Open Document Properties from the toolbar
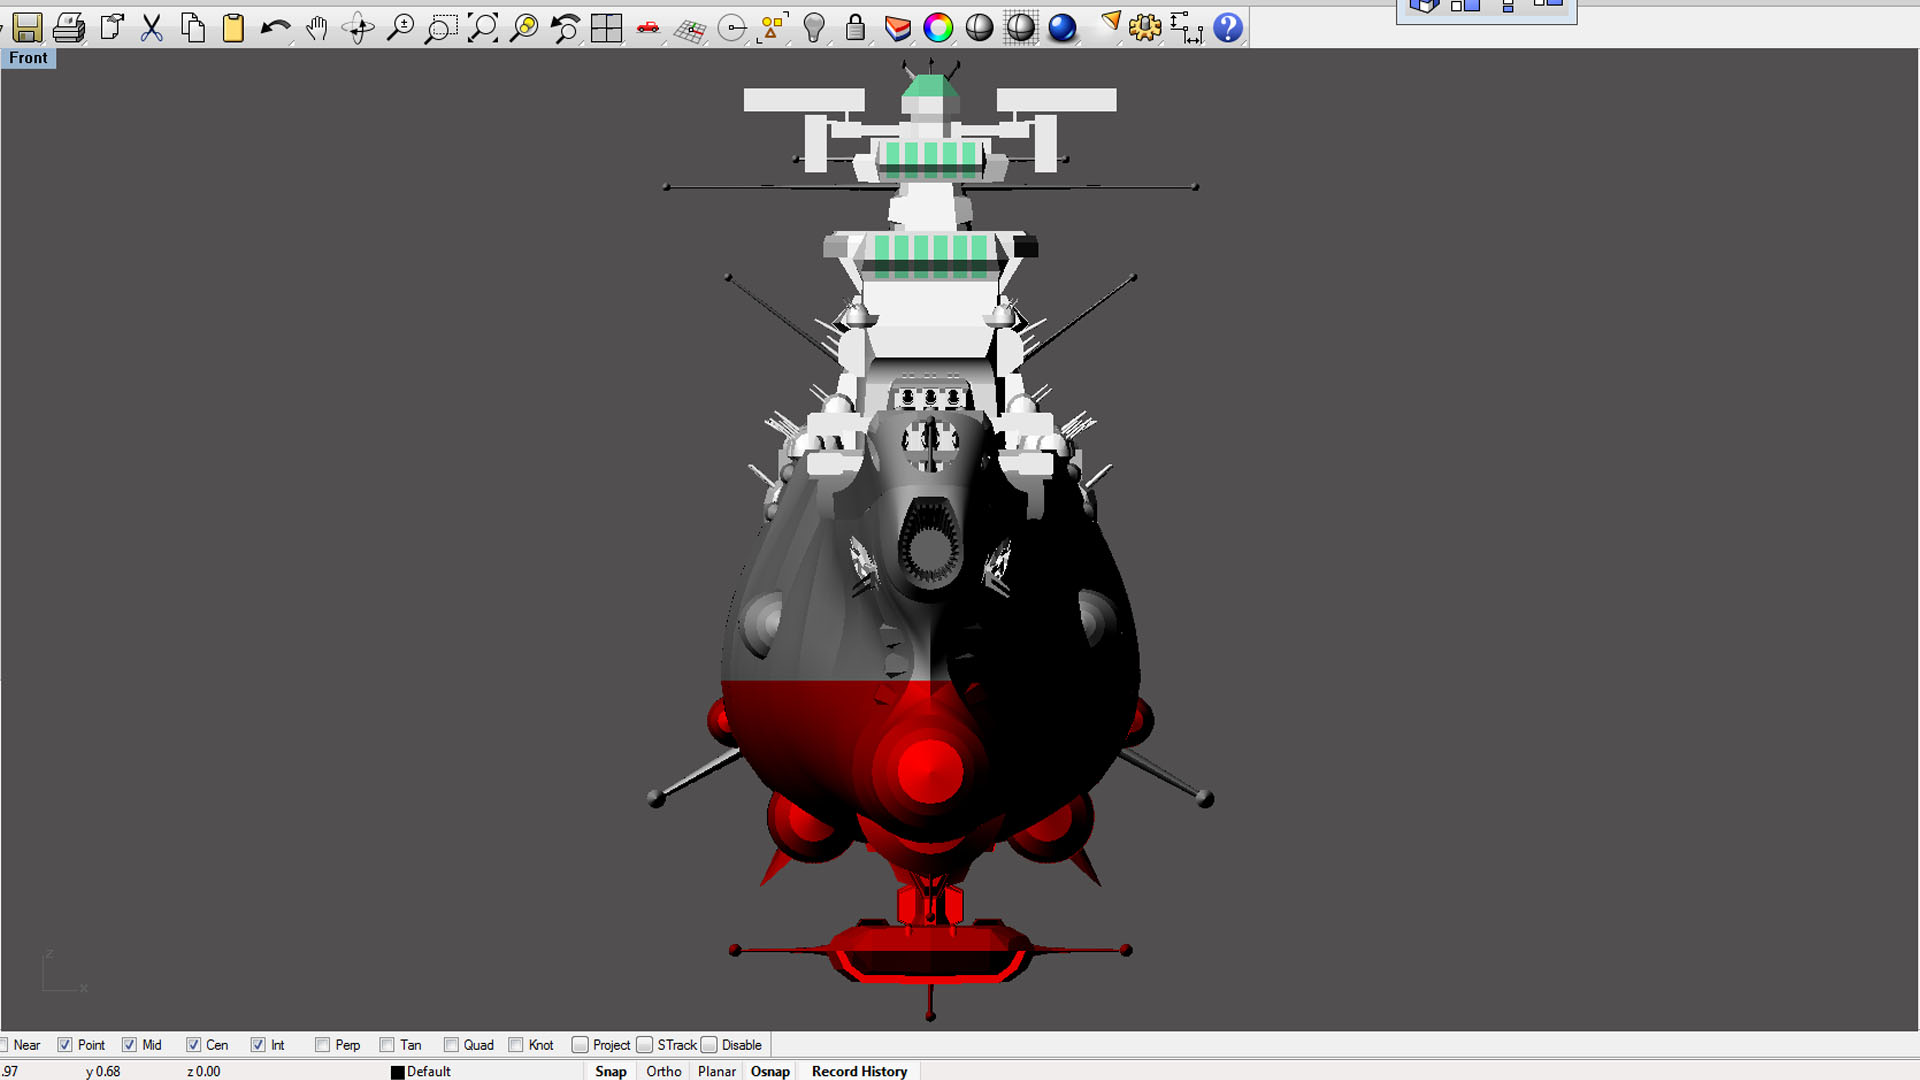Viewport: 1920px width, 1080px height. (x=111, y=27)
